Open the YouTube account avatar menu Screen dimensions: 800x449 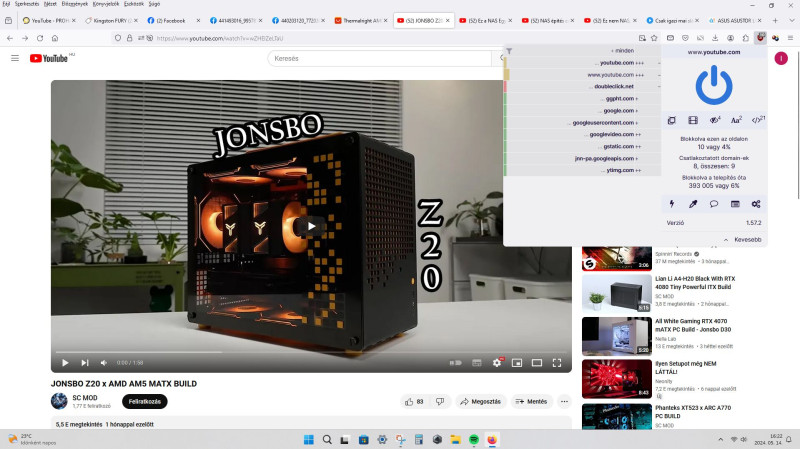(781, 58)
